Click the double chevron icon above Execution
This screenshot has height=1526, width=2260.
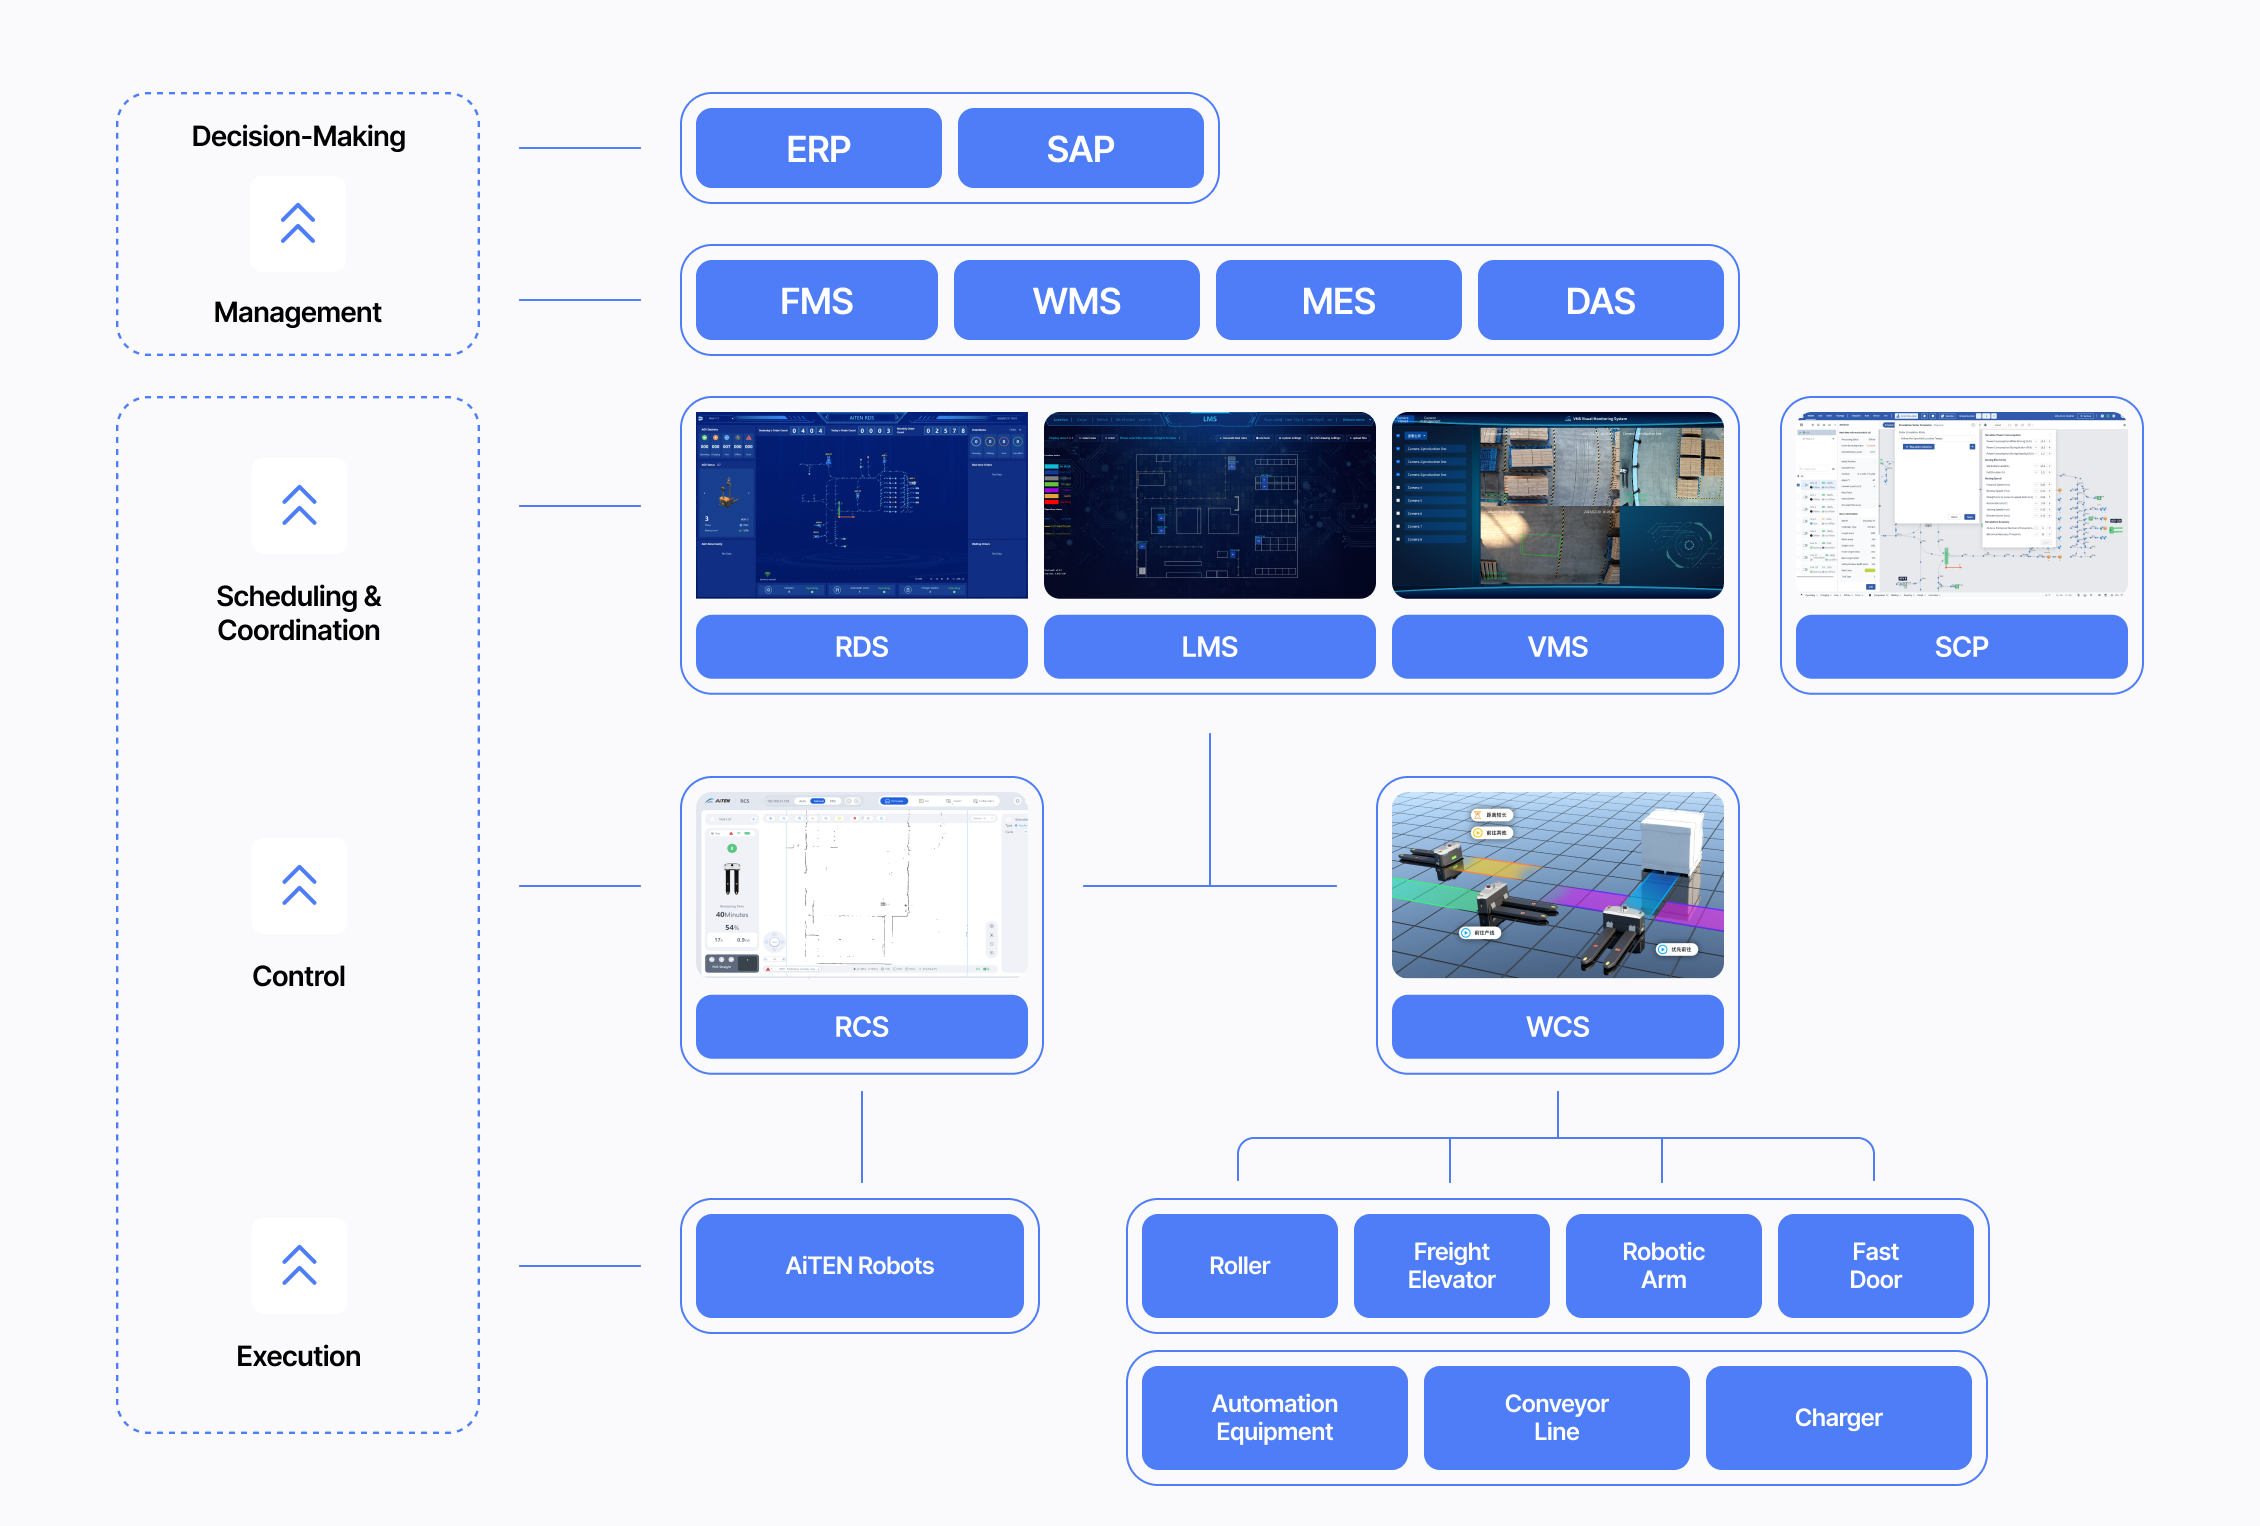pyautogui.click(x=298, y=1266)
